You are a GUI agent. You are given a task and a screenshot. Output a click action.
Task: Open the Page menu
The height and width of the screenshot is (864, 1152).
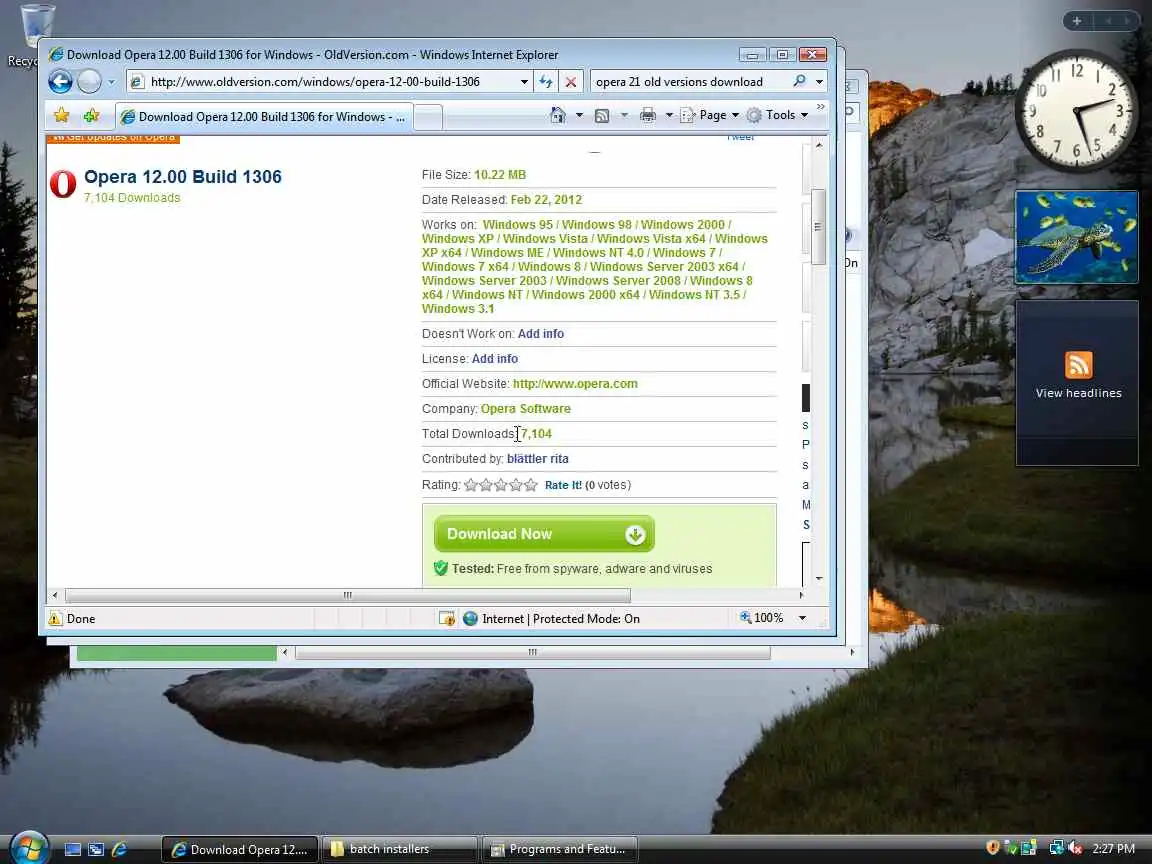click(x=710, y=115)
